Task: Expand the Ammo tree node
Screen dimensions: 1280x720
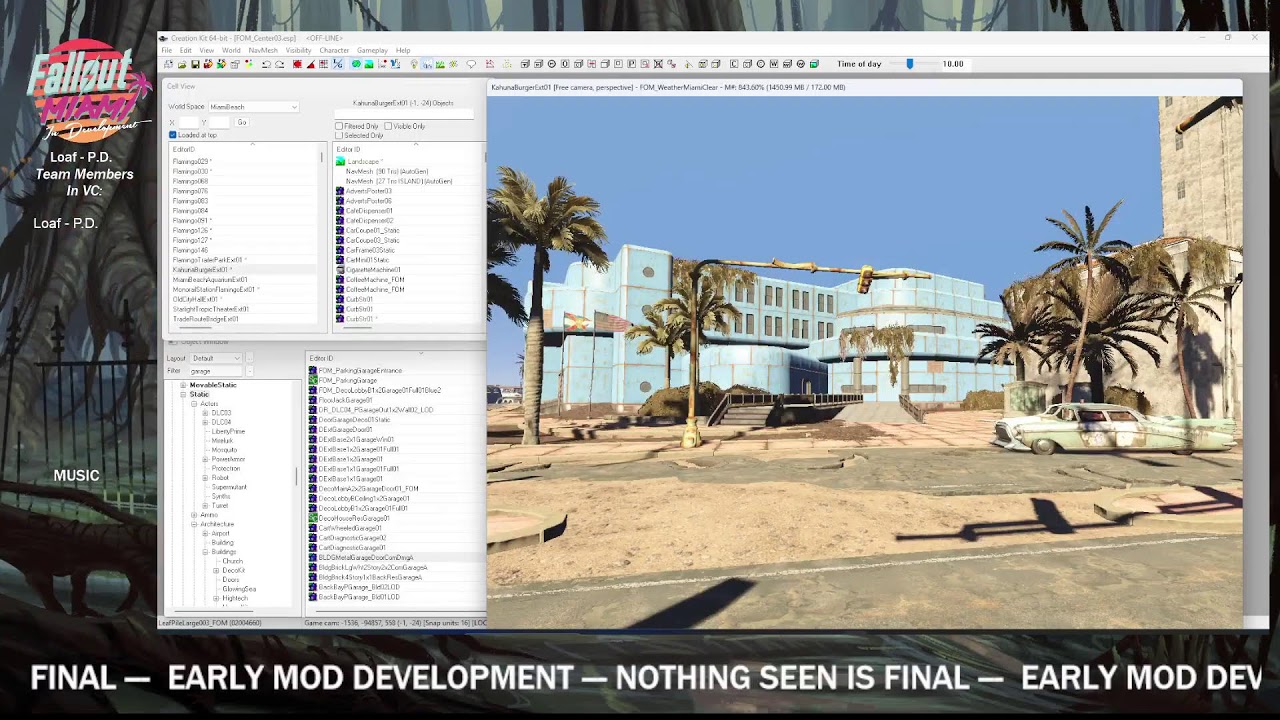Action: (x=194, y=515)
